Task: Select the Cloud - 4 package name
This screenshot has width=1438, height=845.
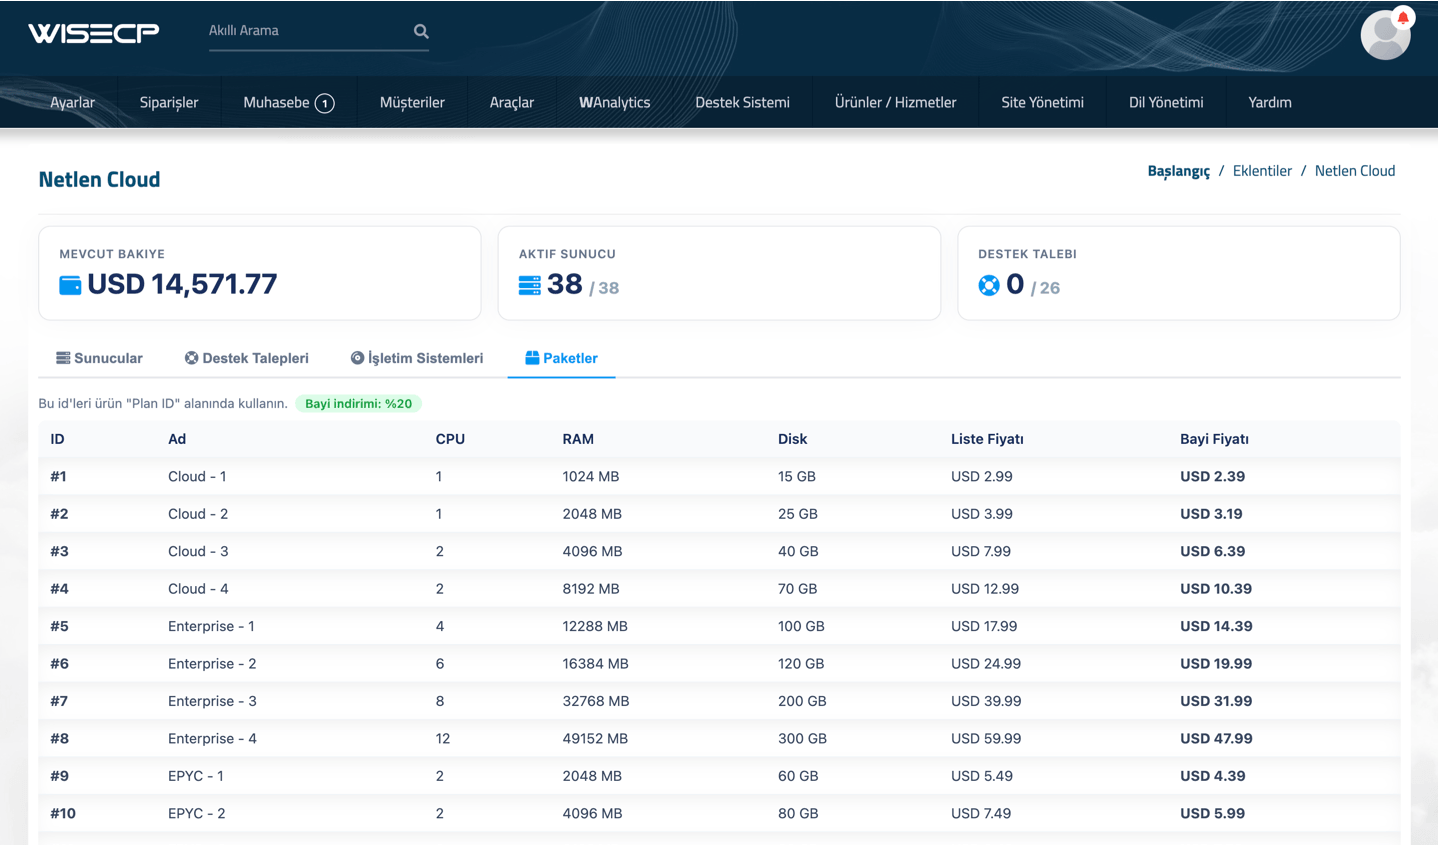Action: click(198, 589)
